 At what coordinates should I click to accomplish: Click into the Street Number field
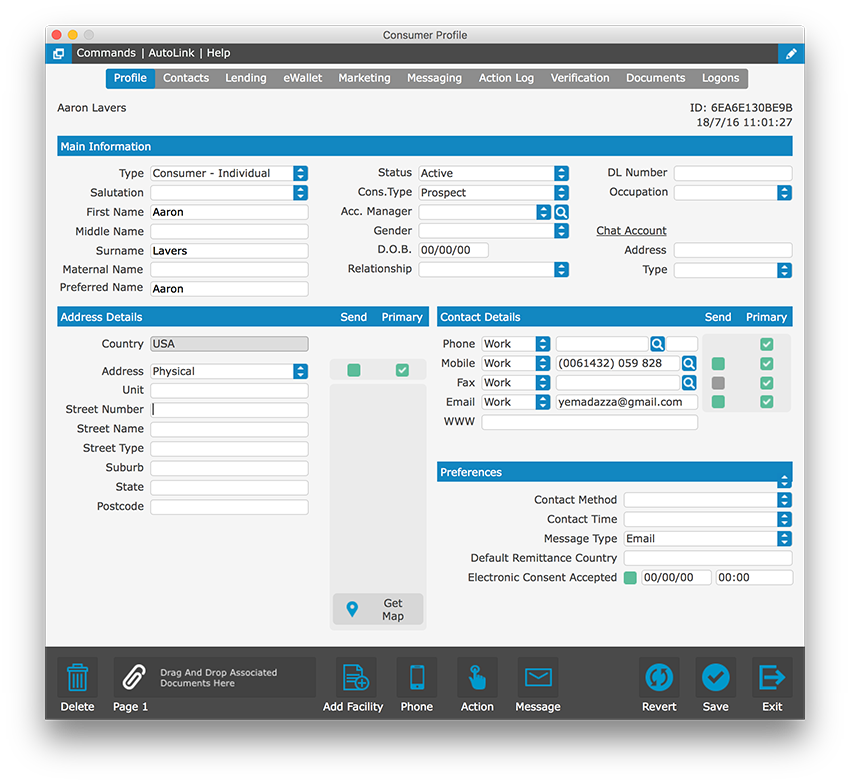(x=229, y=410)
